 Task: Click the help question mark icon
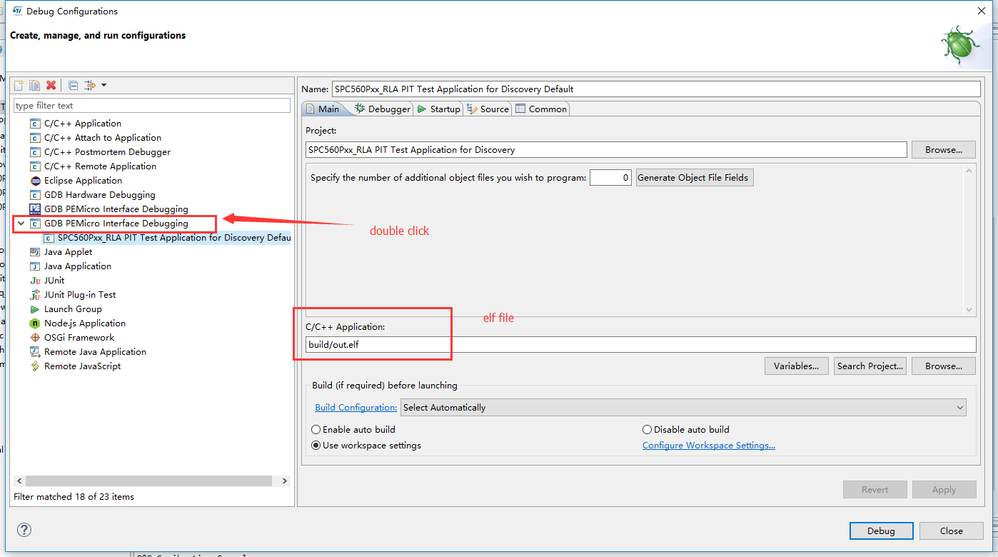(24, 530)
